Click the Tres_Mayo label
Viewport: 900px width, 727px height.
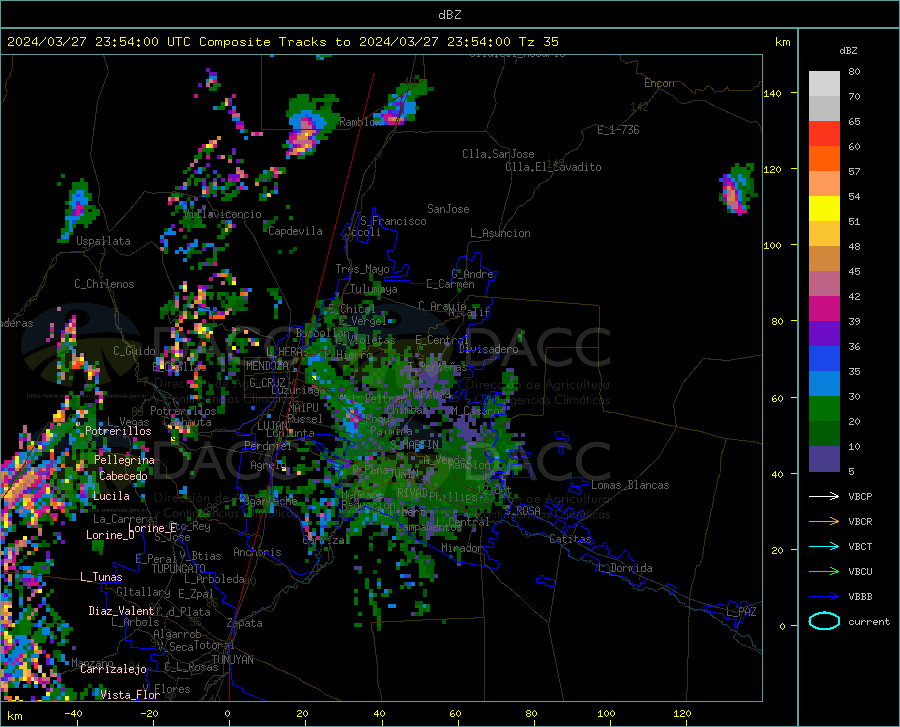362,269
